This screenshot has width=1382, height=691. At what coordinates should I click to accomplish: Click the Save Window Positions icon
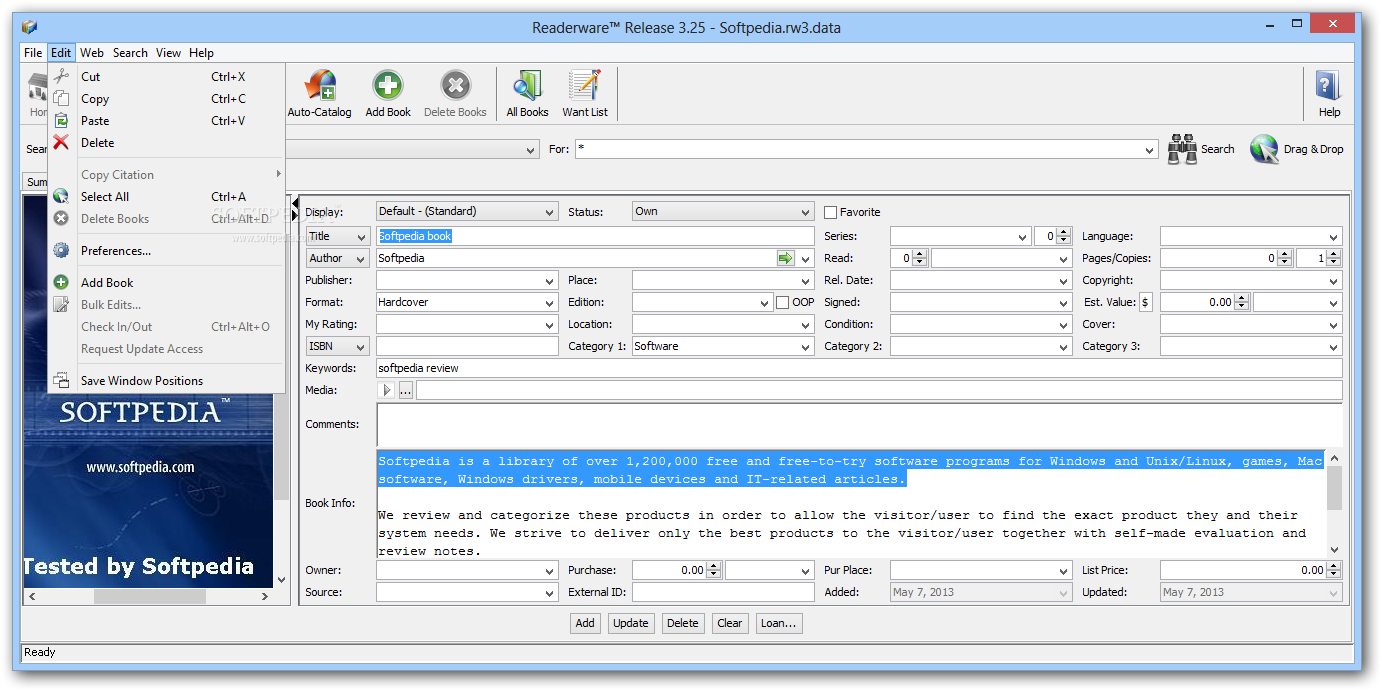click(x=61, y=380)
